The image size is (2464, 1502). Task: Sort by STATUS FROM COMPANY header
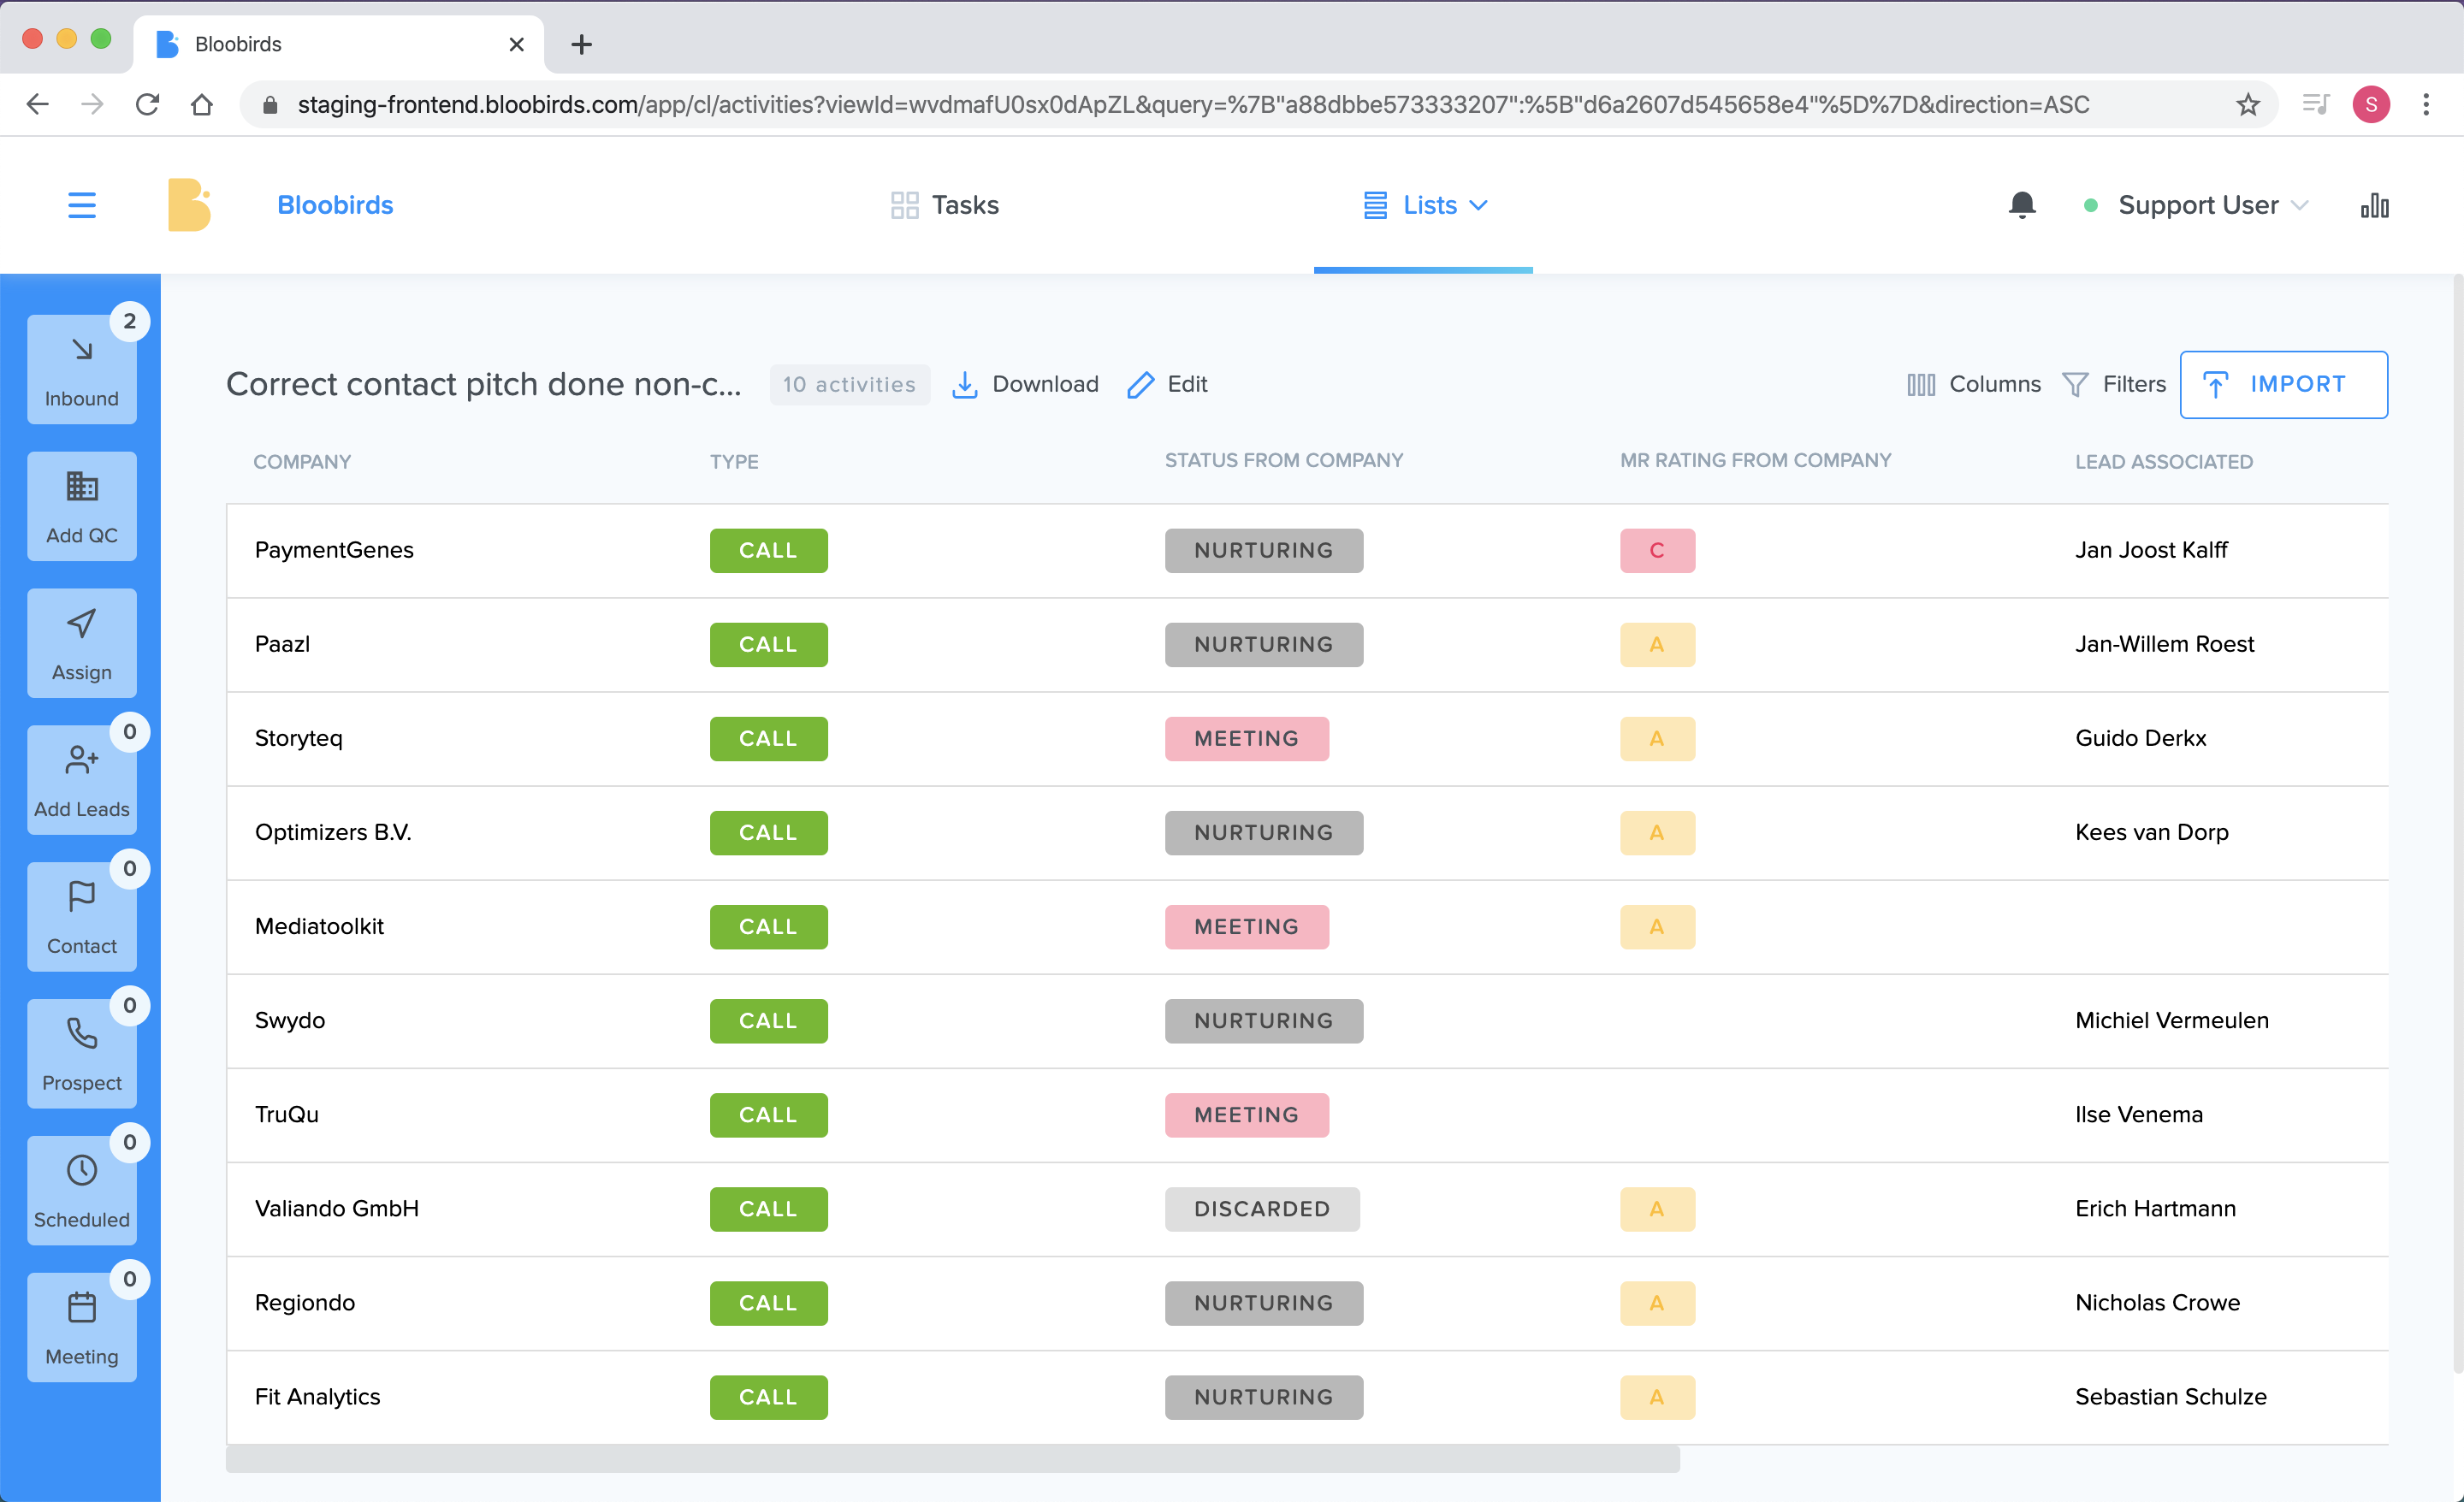(1283, 460)
